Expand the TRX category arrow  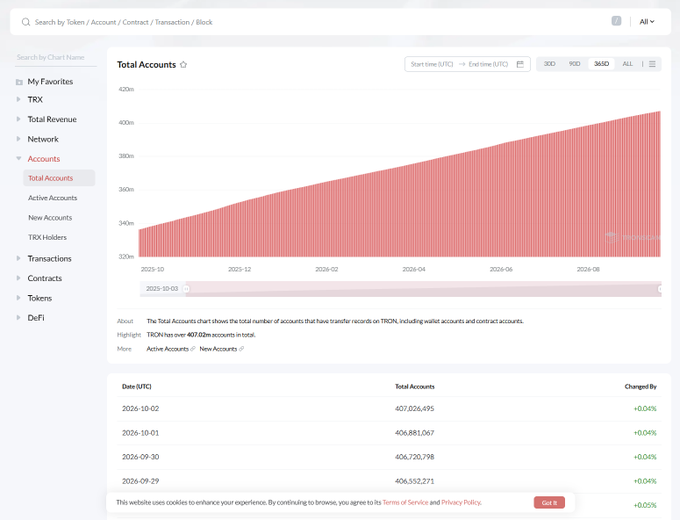click(18, 99)
